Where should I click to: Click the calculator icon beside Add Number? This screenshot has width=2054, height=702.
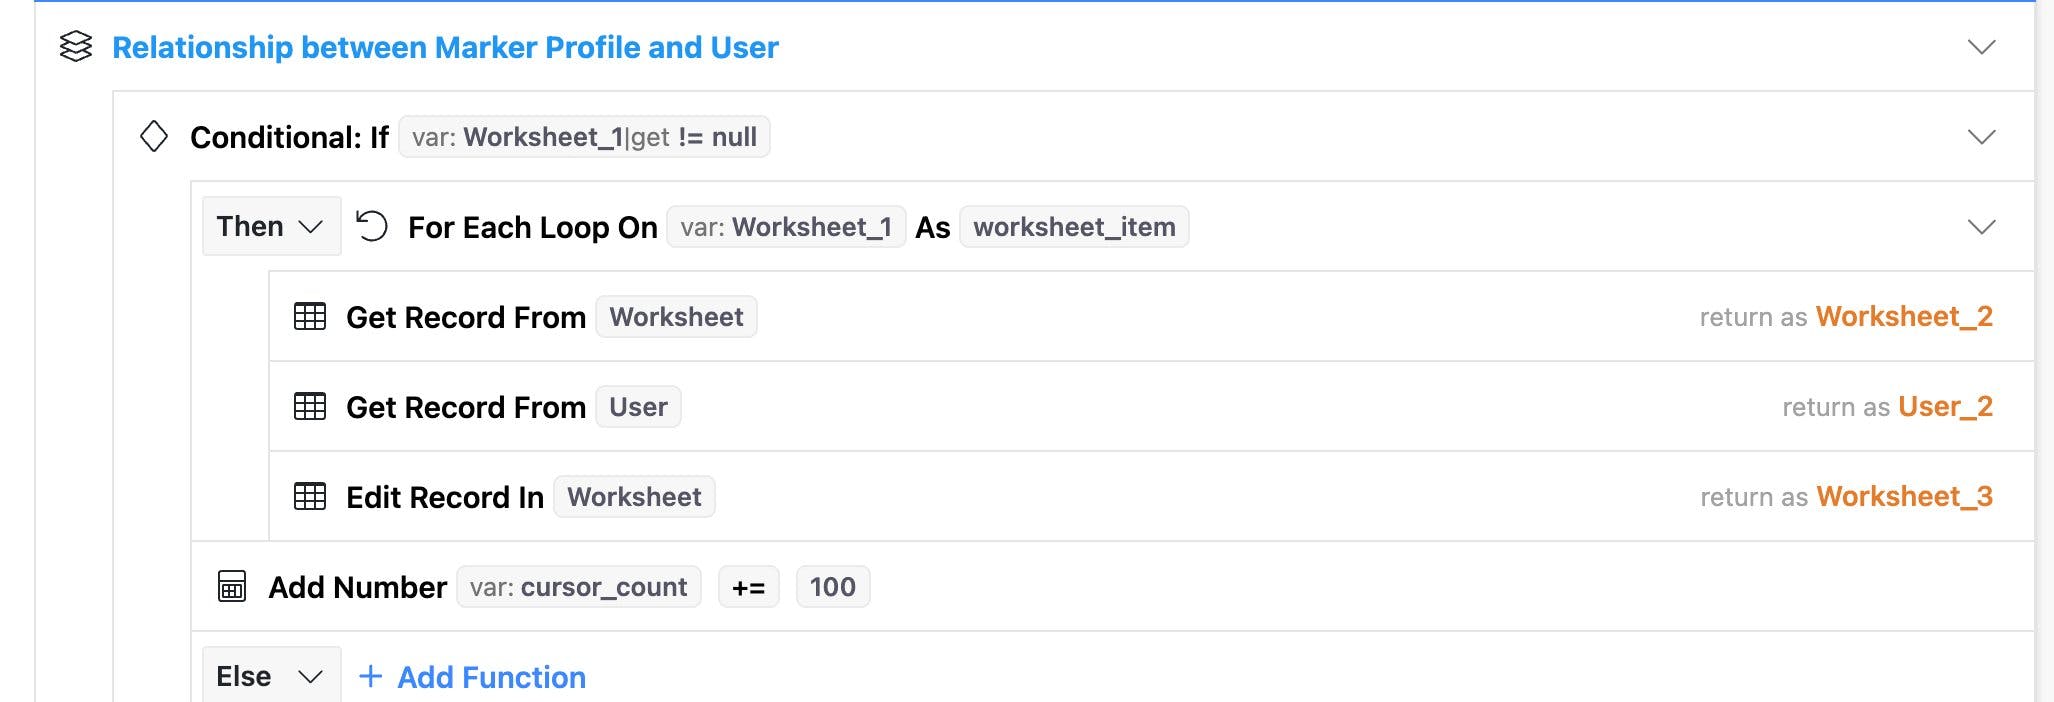coord(232,587)
